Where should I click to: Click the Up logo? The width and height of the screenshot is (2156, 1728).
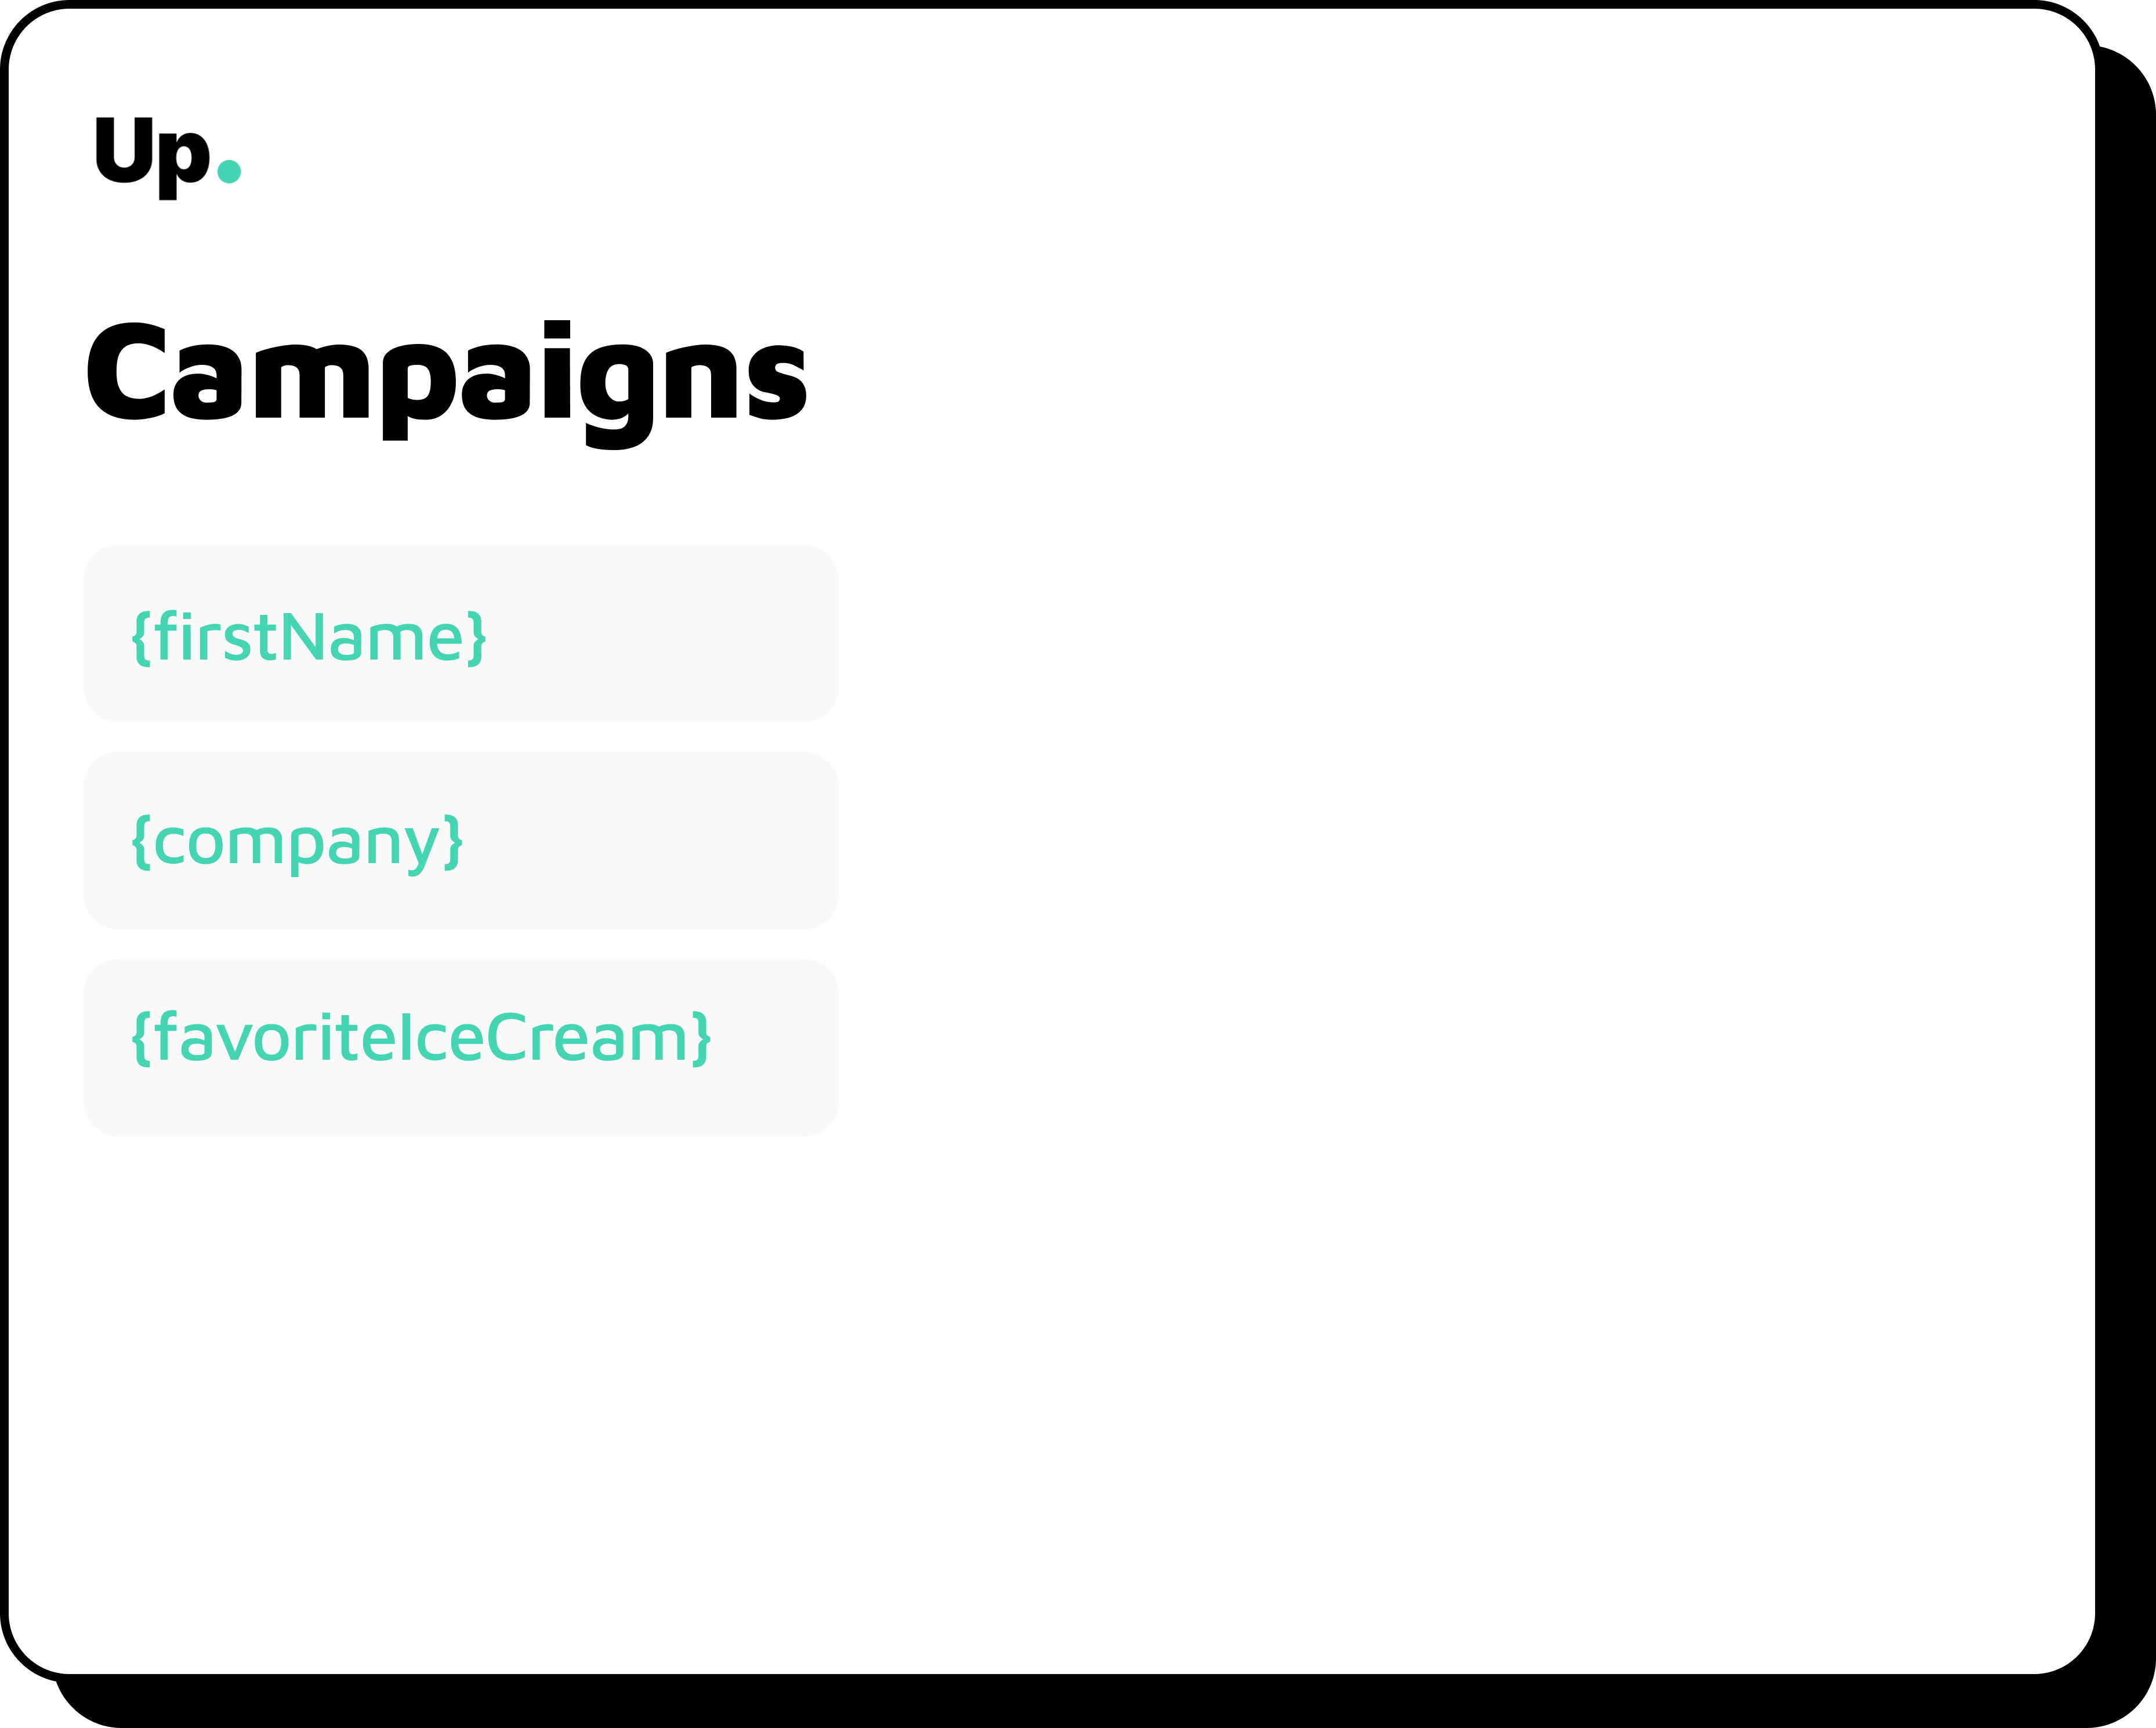168,158
